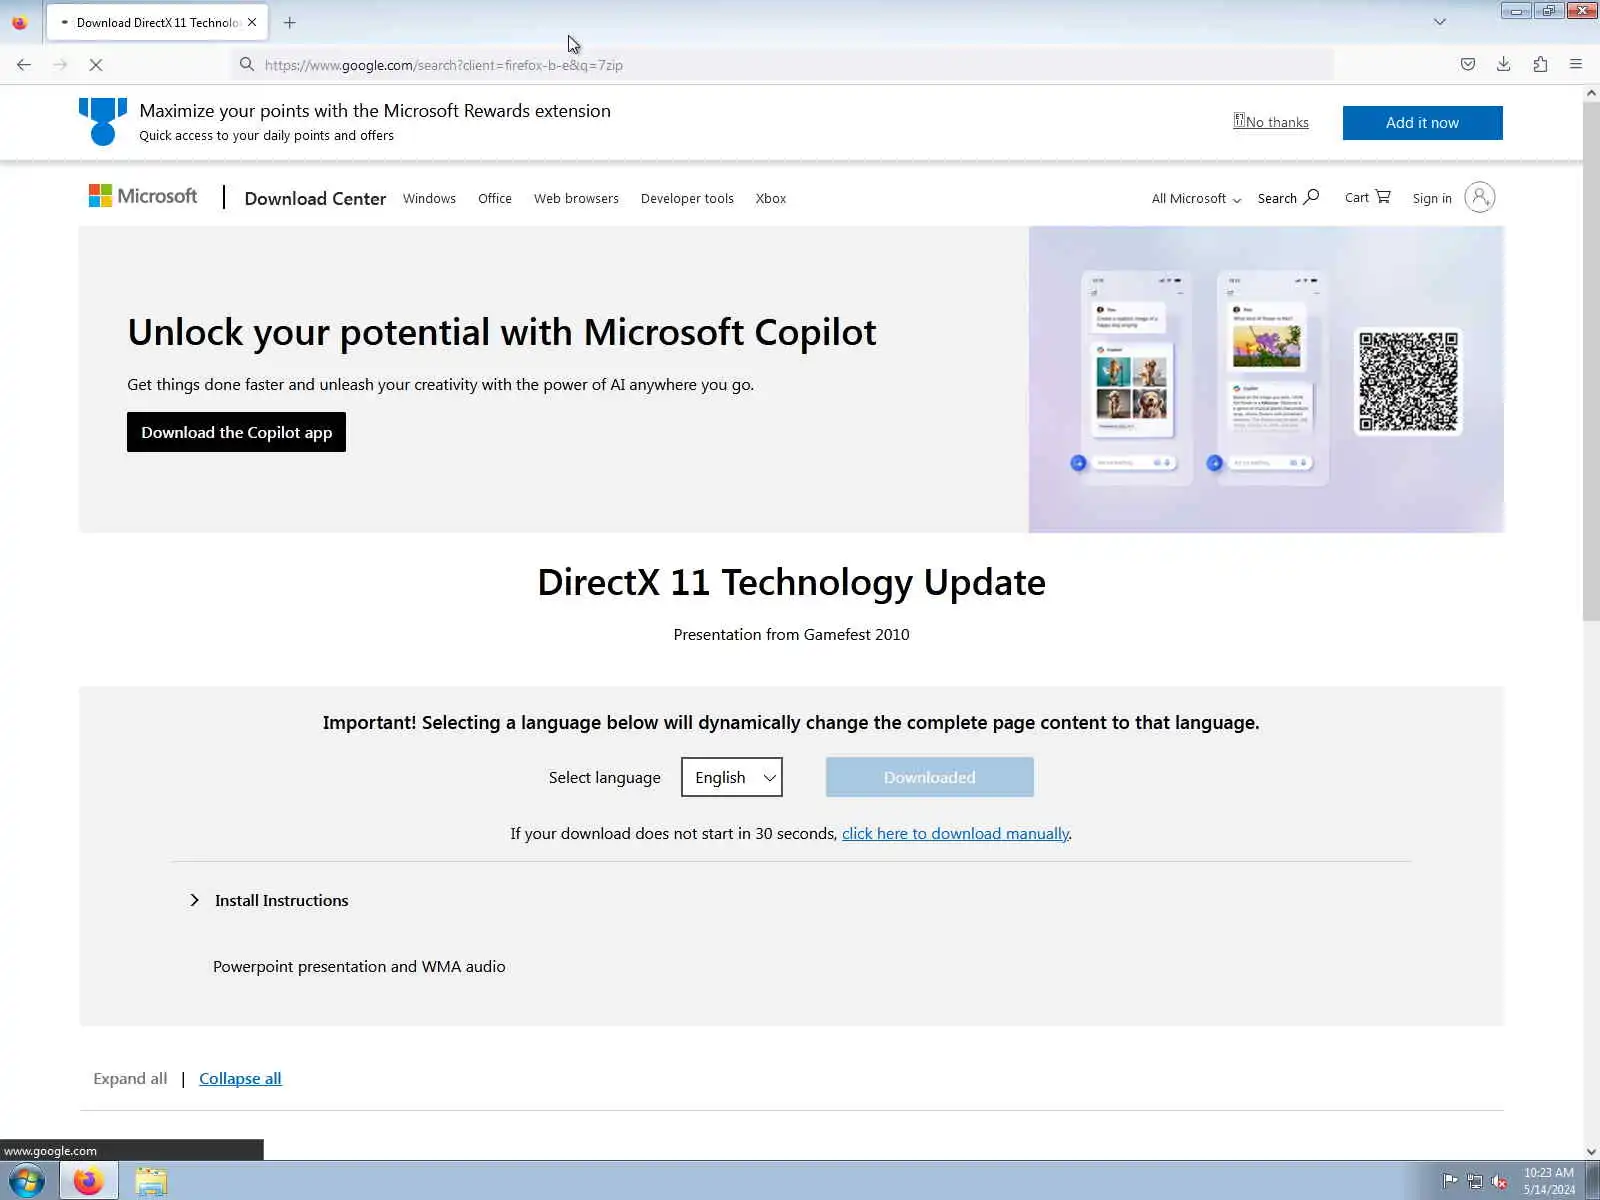This screenshot has width=1600, height=1200.
Task: Open Windows Explorer from the taskbar
Action: (x=151, y=1181)
